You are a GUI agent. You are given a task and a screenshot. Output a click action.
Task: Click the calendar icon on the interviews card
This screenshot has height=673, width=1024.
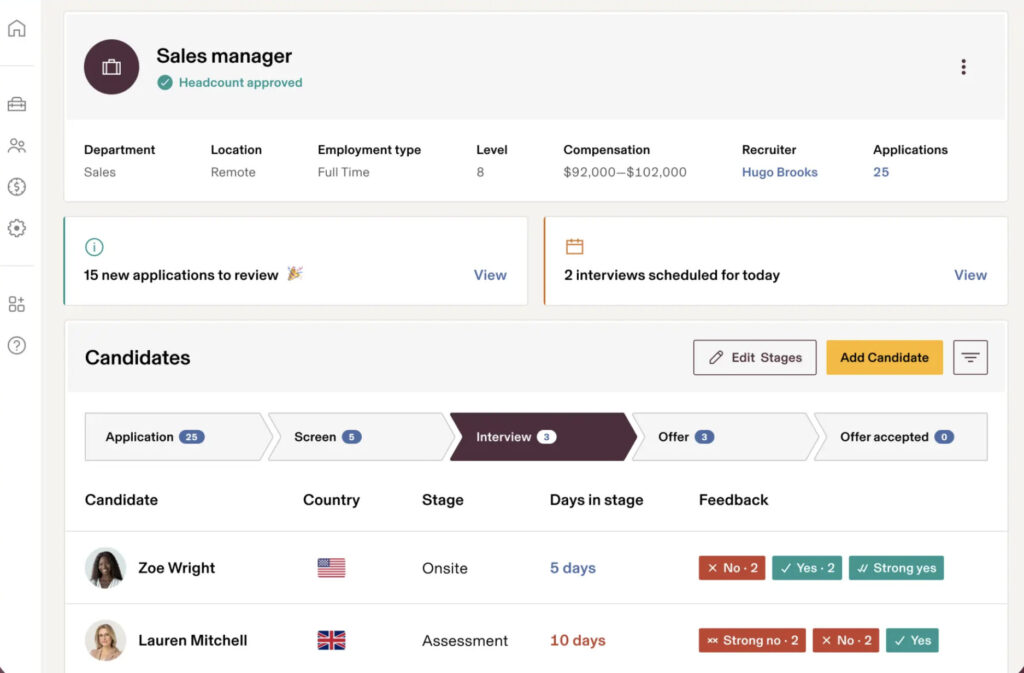[575, 246]
